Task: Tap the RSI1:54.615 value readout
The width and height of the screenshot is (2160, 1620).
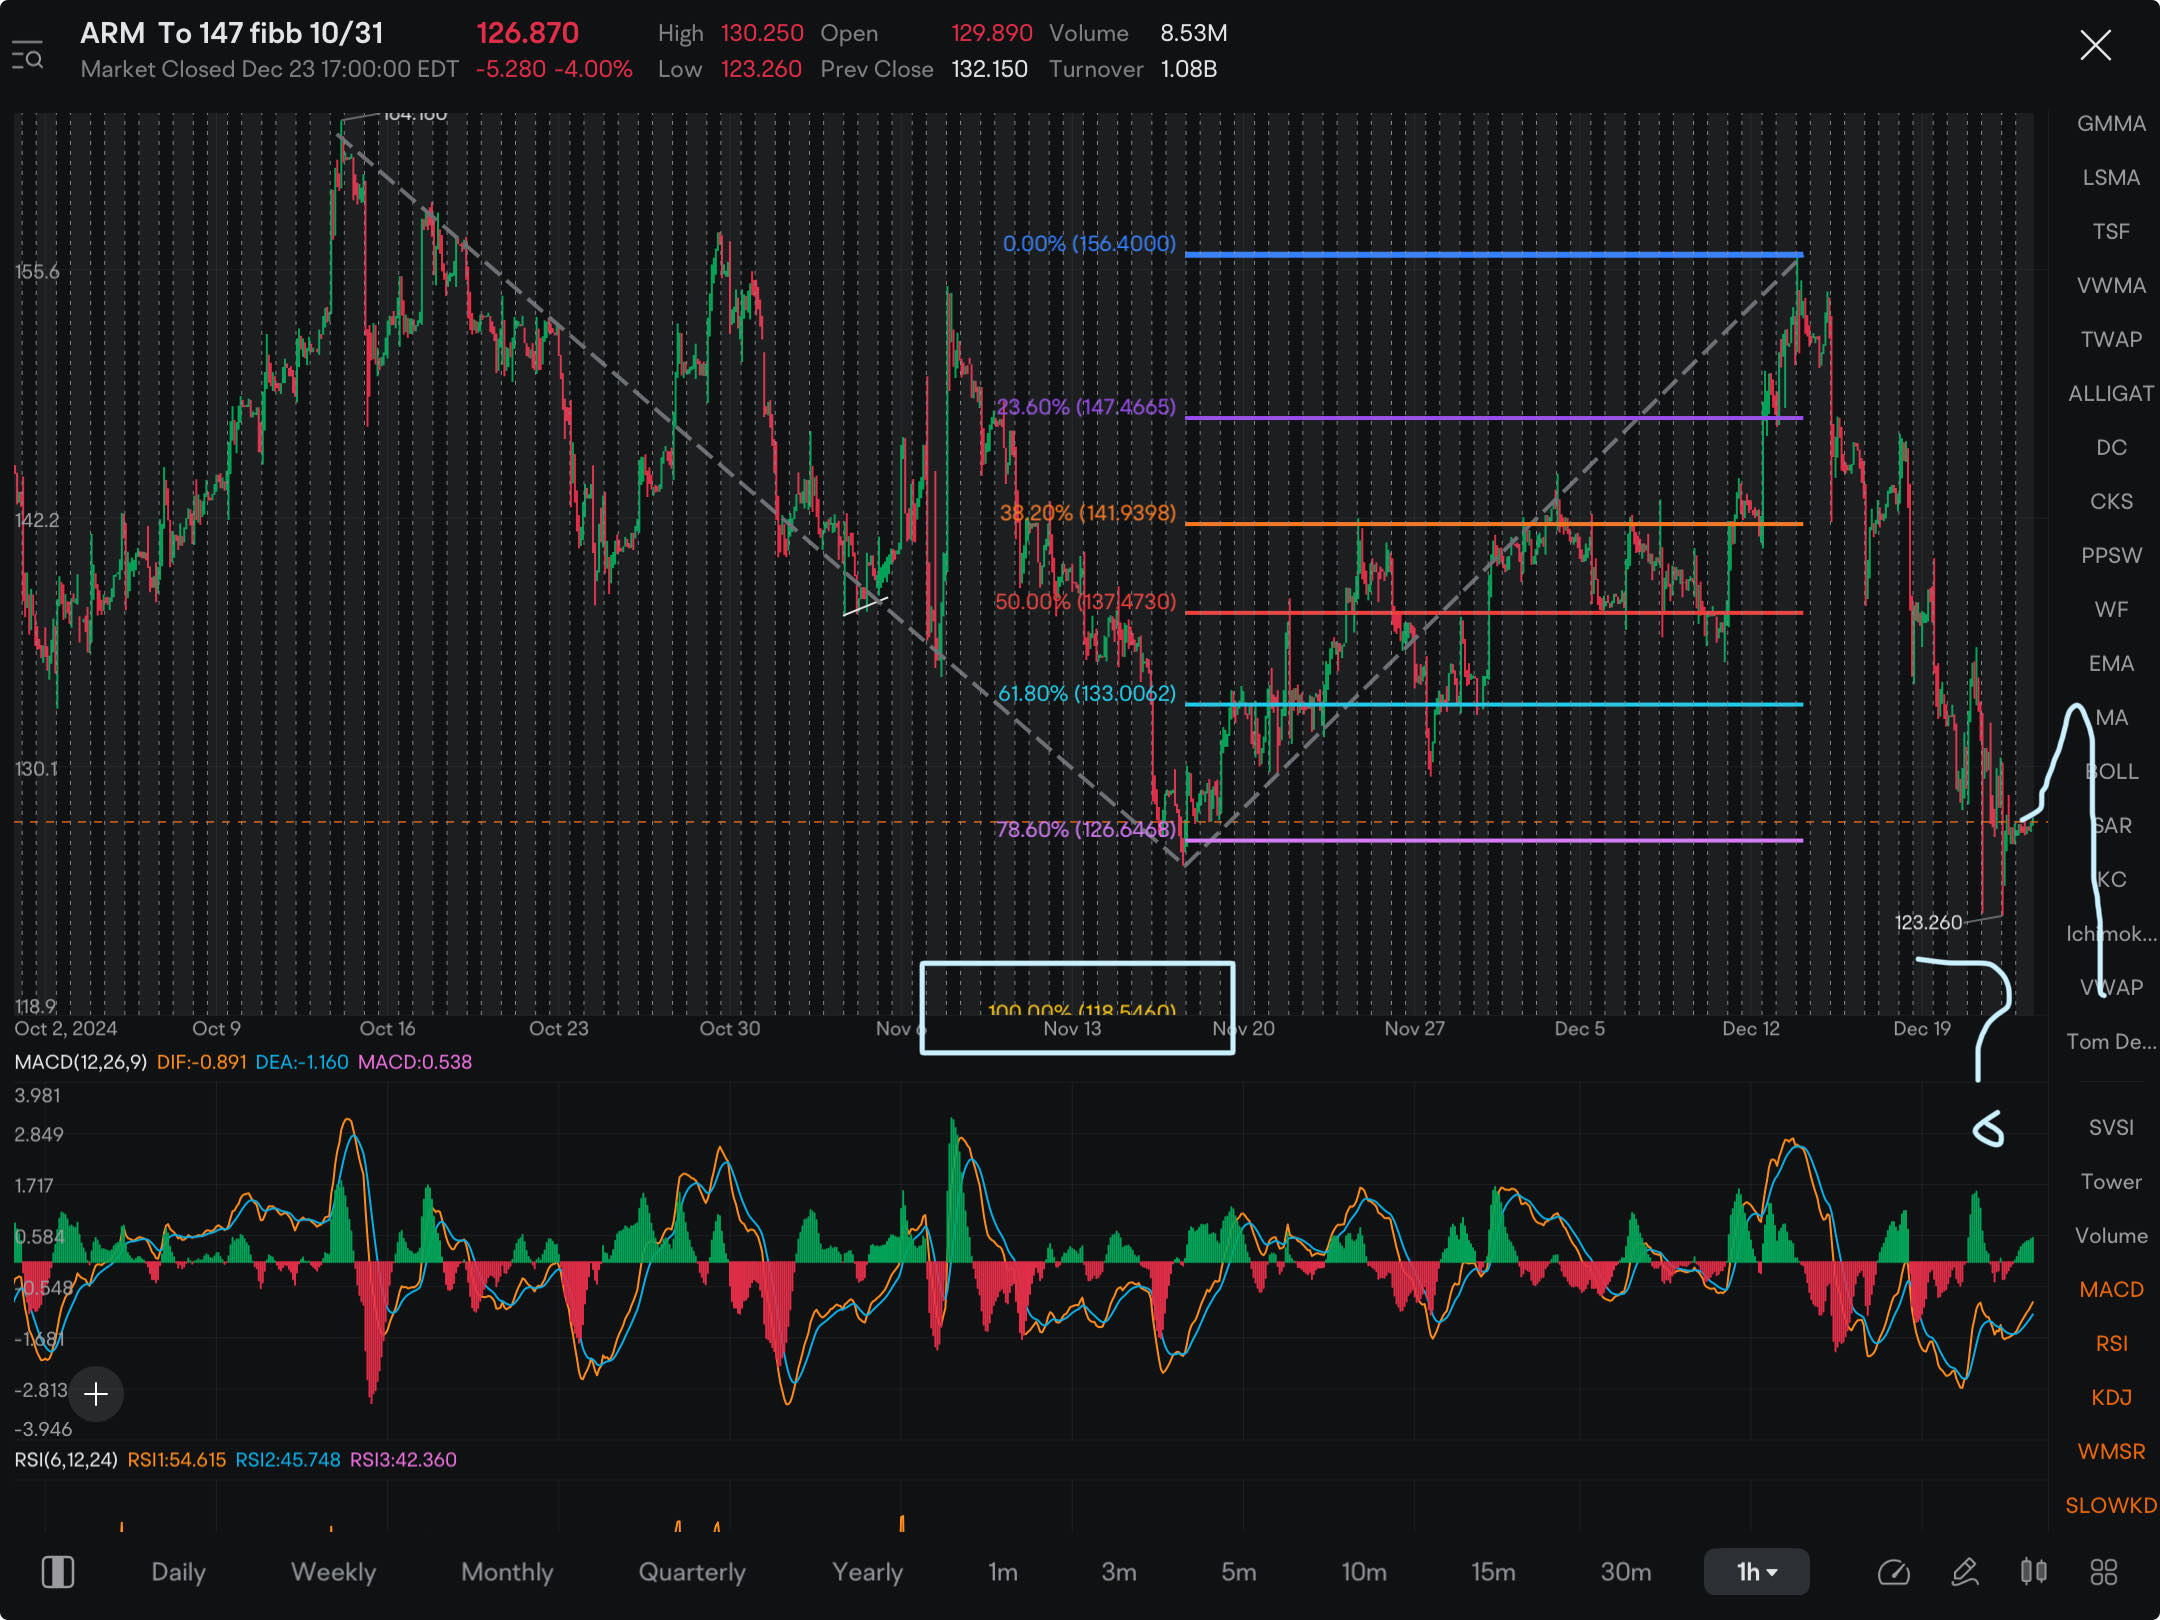Action: (x=177, y=1459)
